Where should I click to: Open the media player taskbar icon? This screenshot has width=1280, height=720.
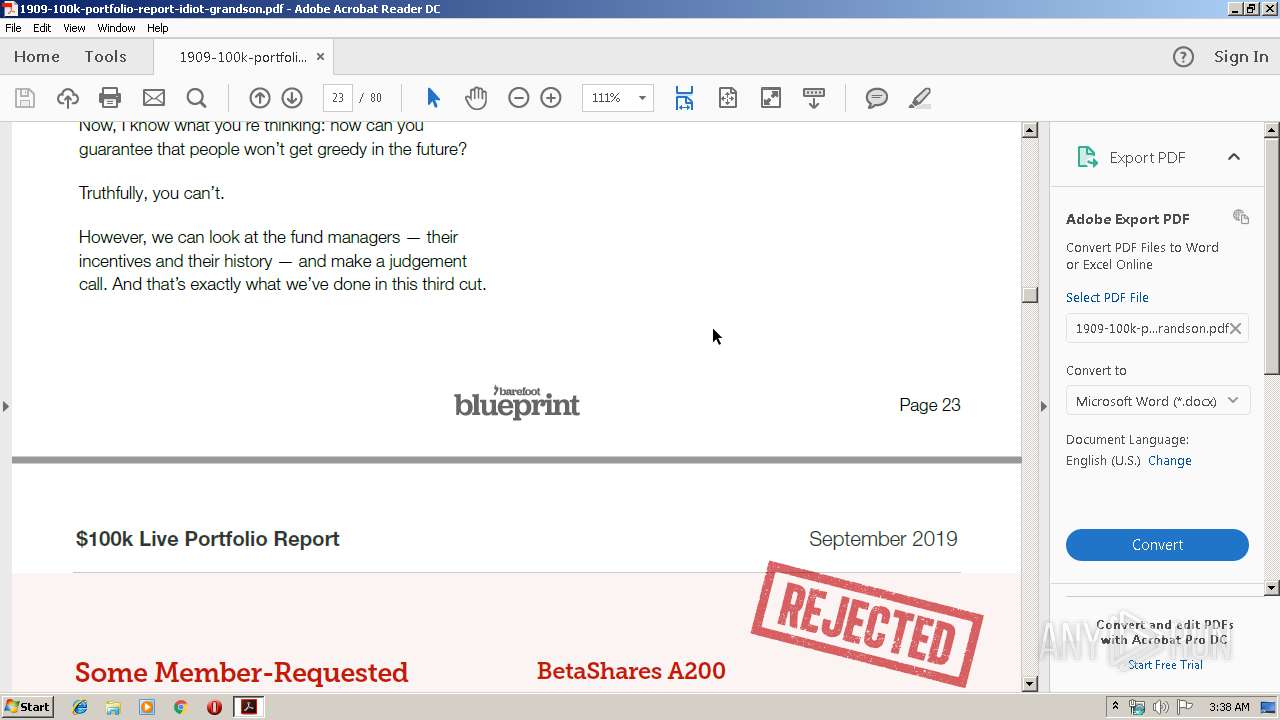pyautogui.click(x=147, y=707)
